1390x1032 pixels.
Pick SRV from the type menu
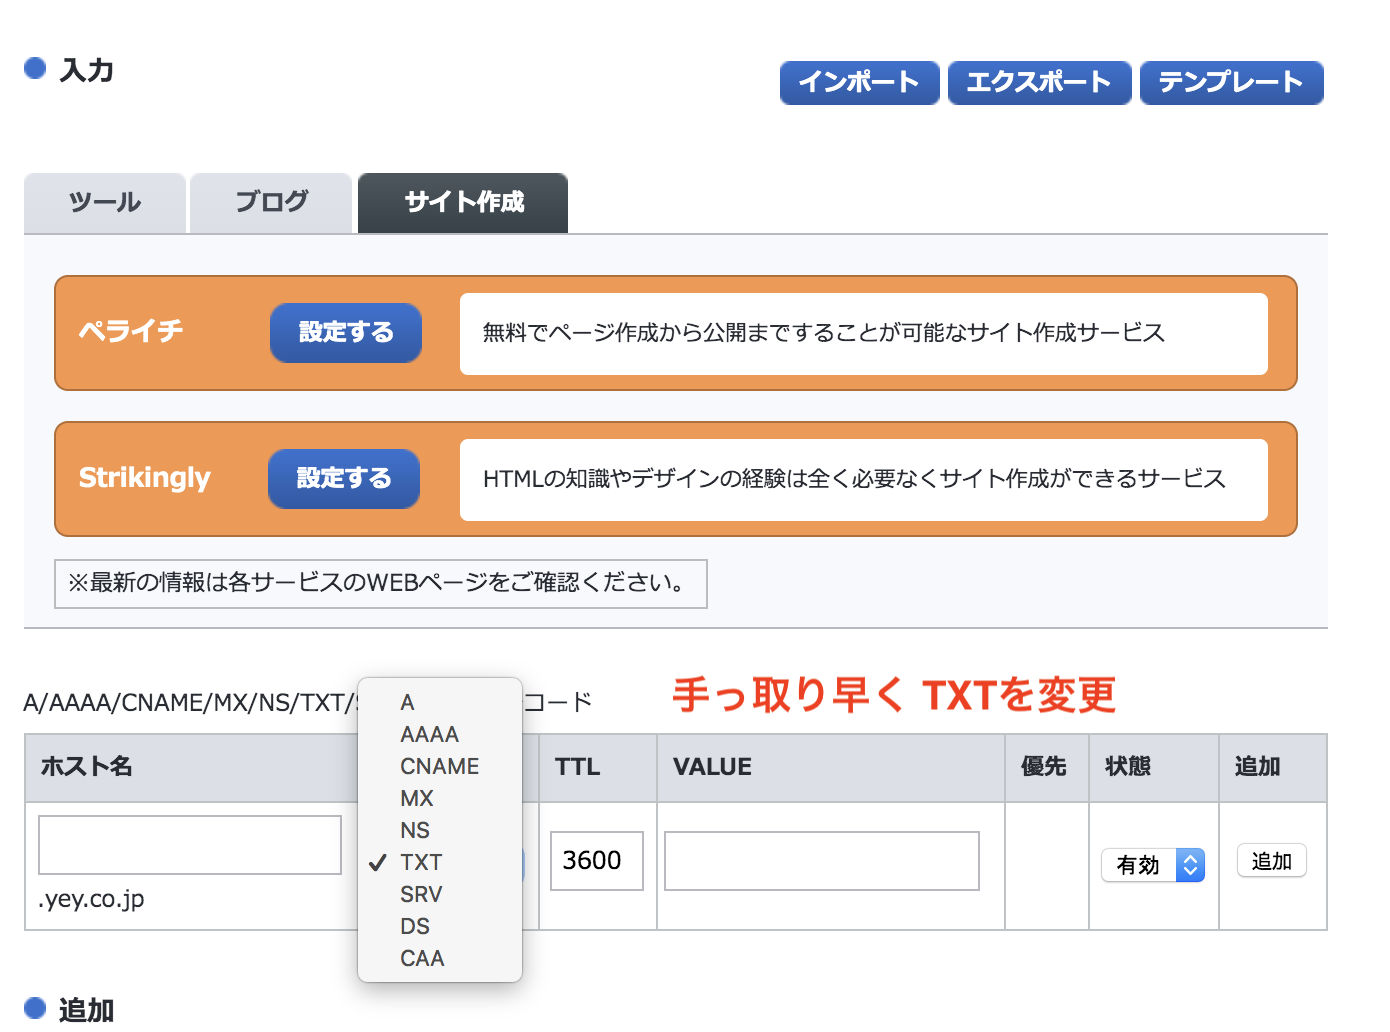coord(421,894)
